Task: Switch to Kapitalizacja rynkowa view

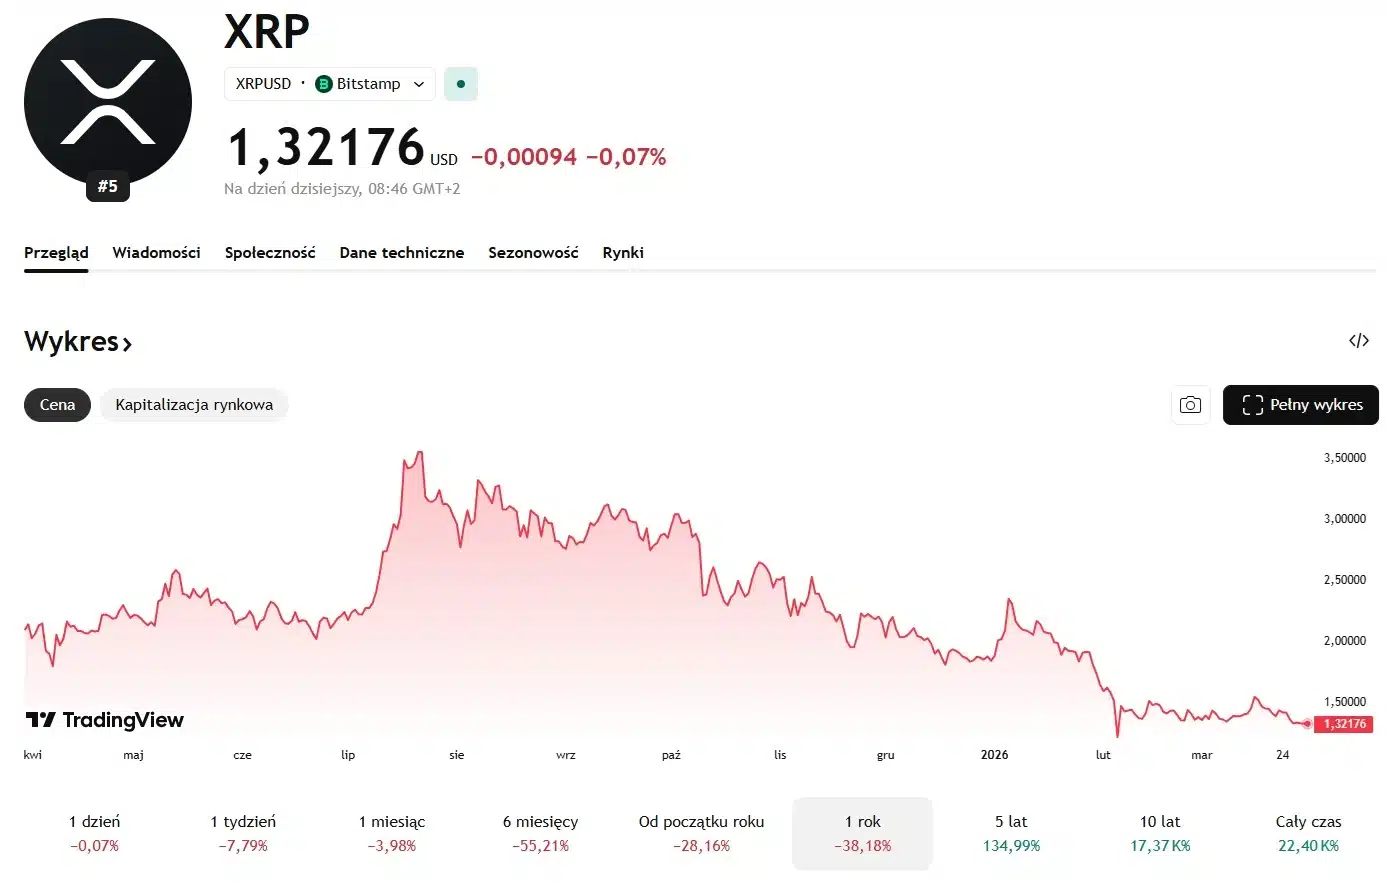Action: point(194,405)
